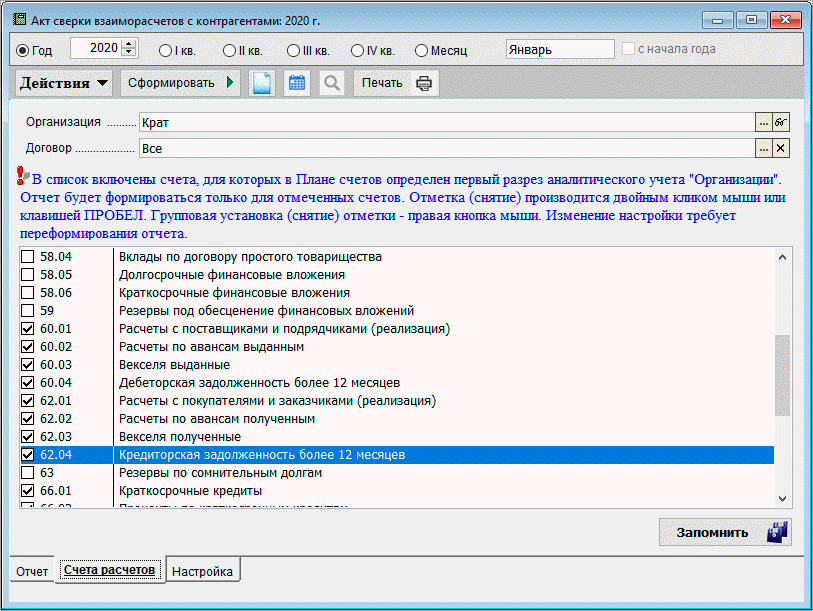Switch to the Отчет tab

pos(32,571)
